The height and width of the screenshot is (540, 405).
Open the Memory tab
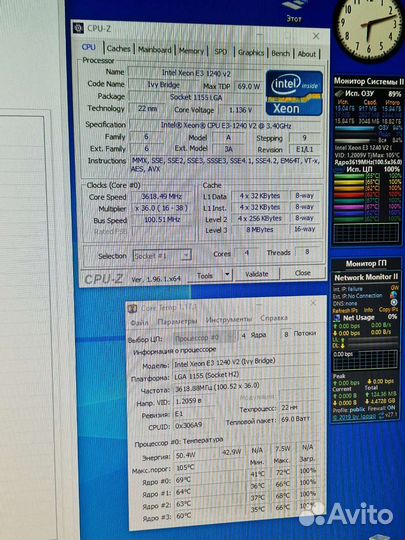point(191,51)
